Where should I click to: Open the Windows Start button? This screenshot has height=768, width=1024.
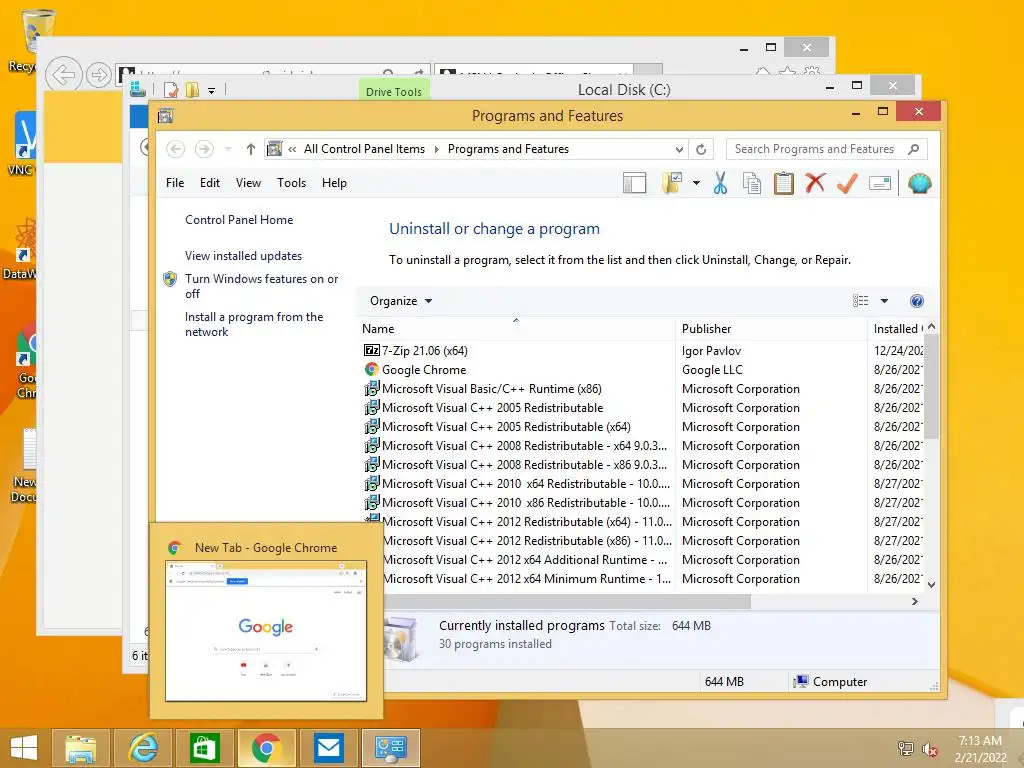tap(24, 748)
